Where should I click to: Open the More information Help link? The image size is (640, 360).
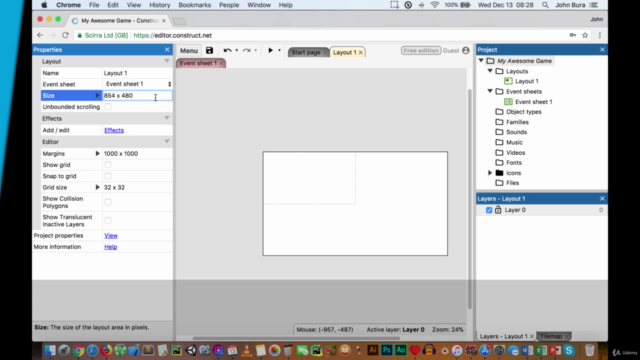[x=111, y=247]
